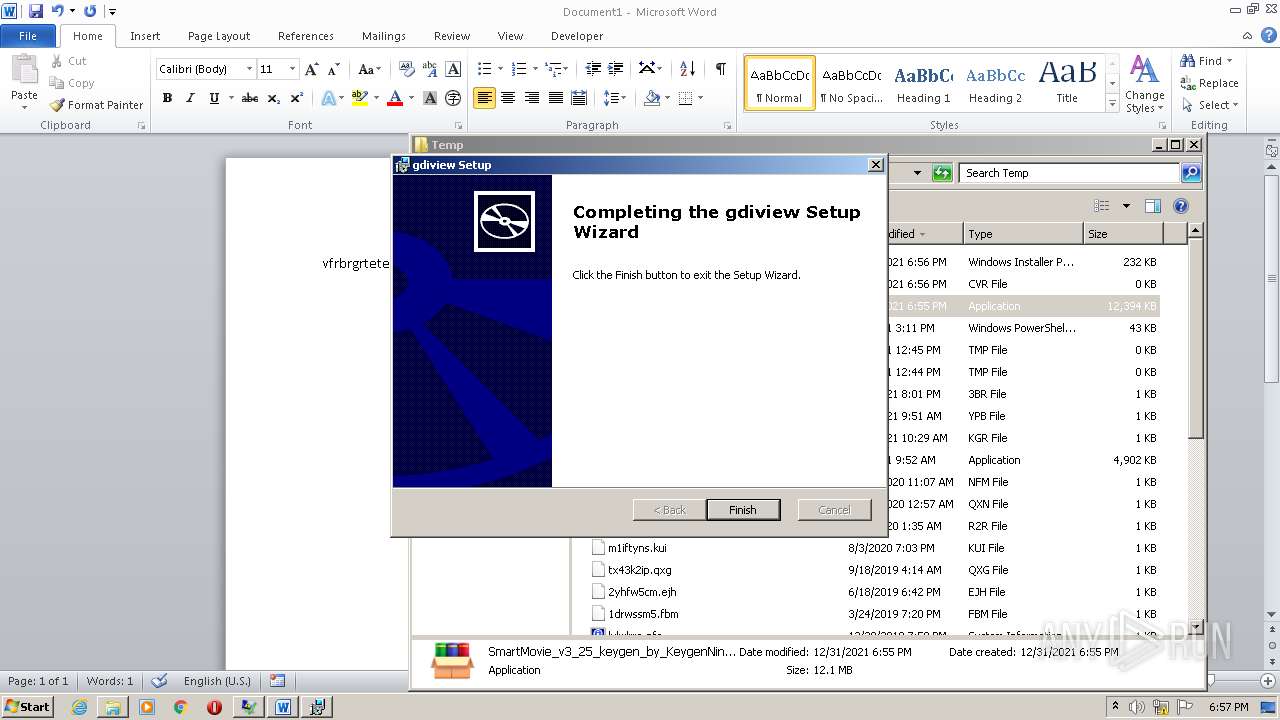Open Internet Explorer from taskbar
1280x720 pixels.
tap(79, 707)
